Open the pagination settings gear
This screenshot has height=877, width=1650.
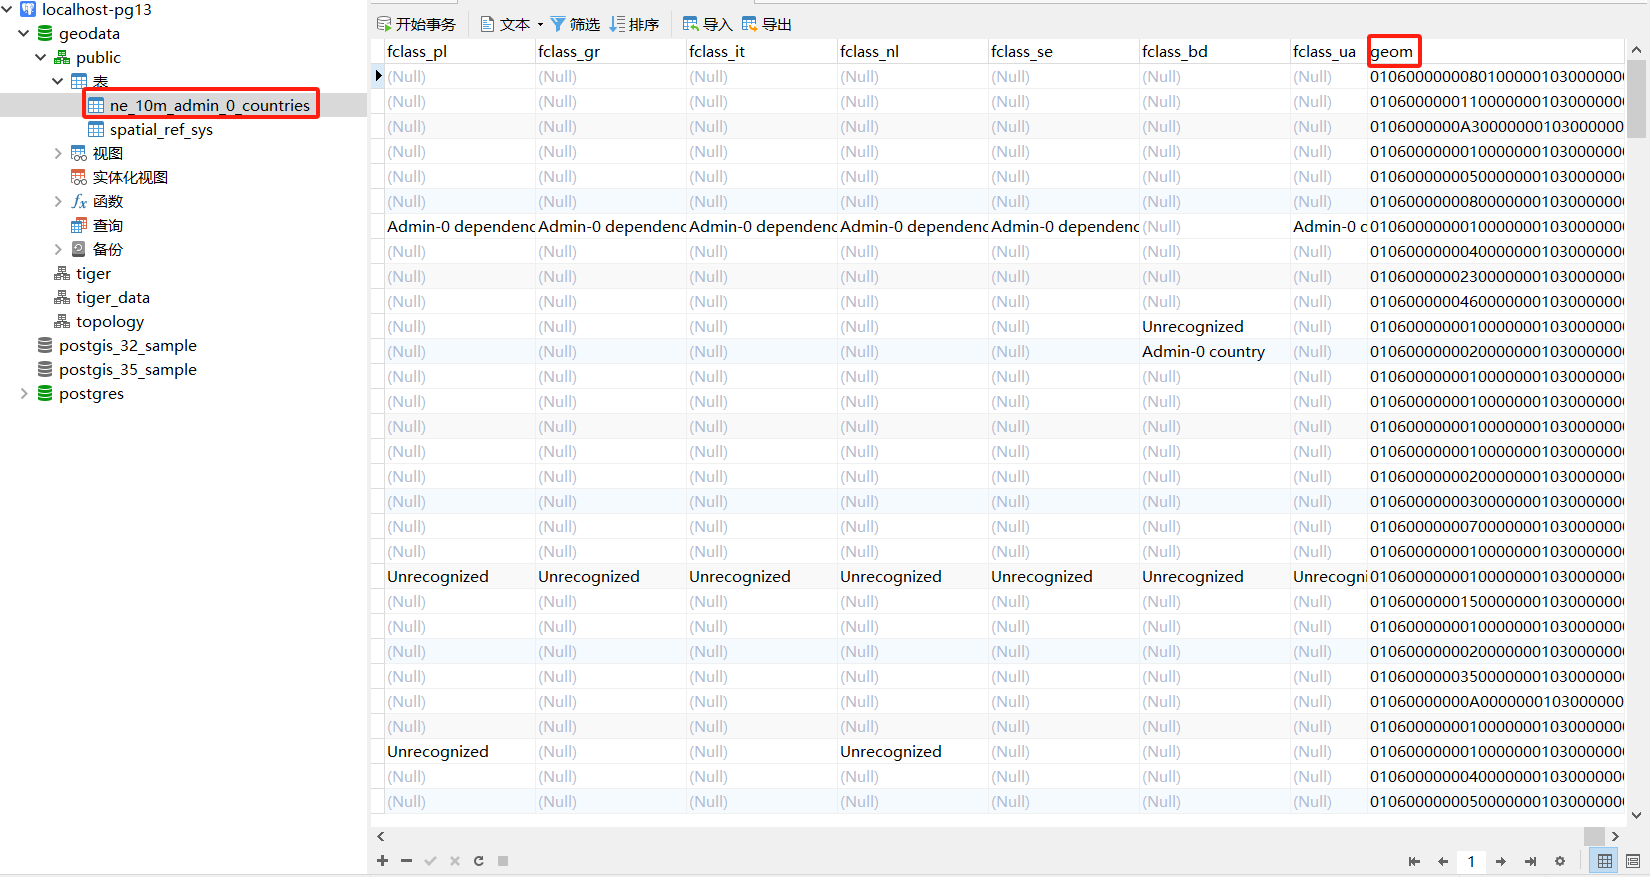[x=1560, y=861]
